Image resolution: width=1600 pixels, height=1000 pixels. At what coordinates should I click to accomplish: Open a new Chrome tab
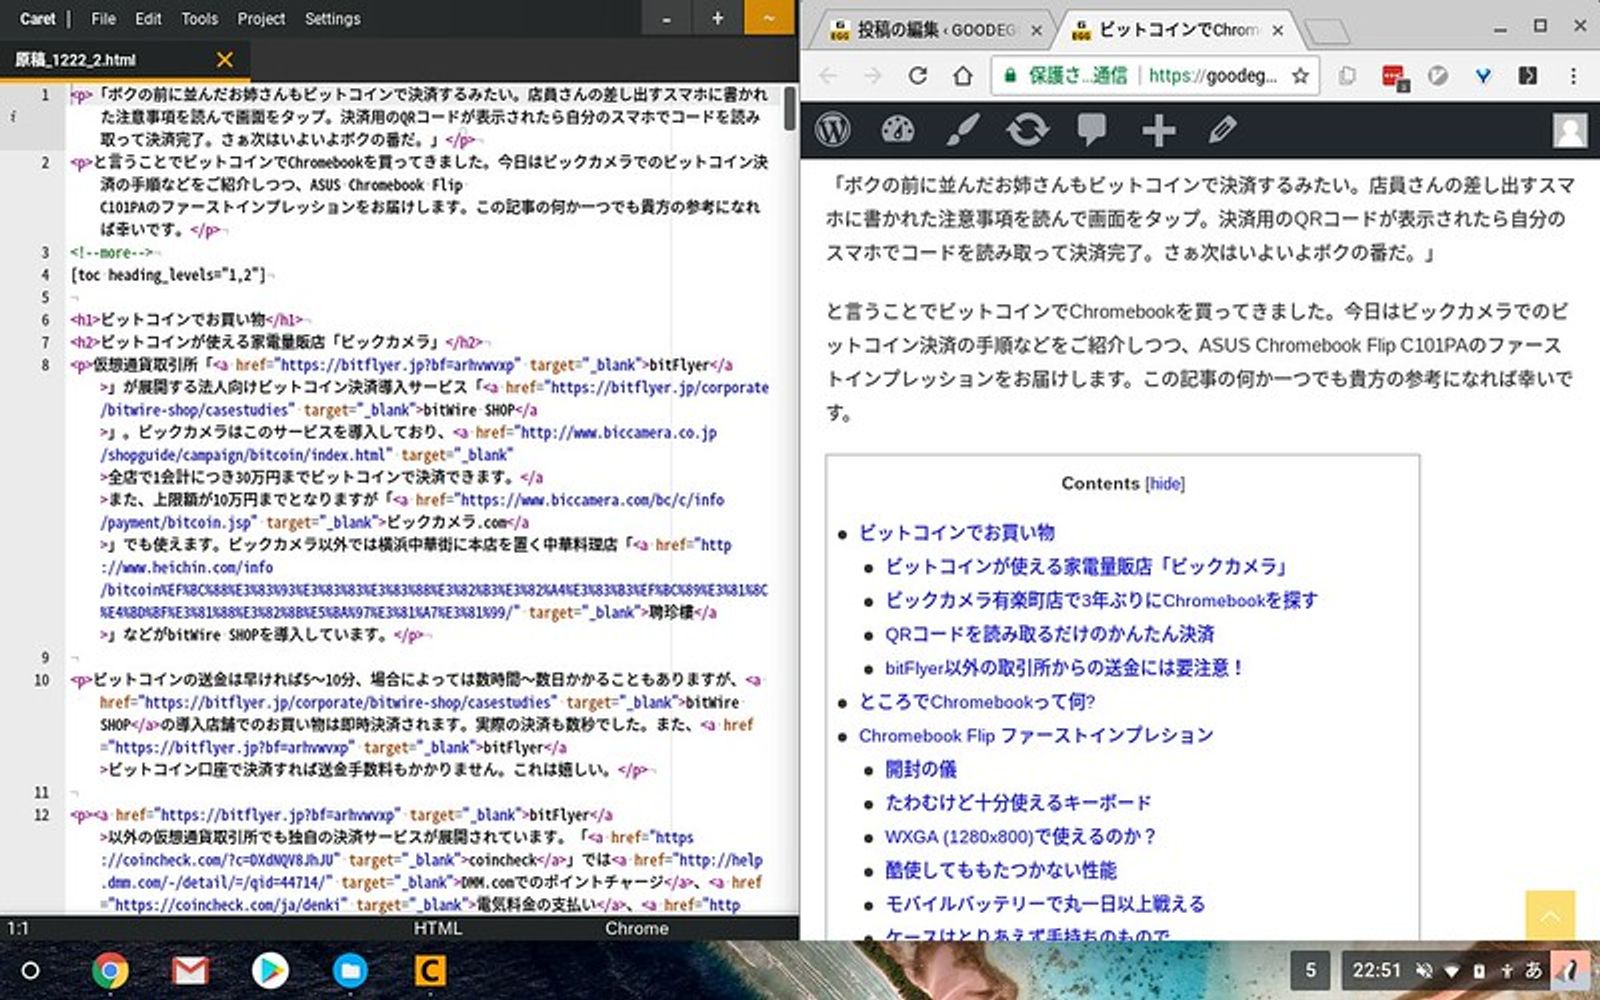[x=1328, y=32]
